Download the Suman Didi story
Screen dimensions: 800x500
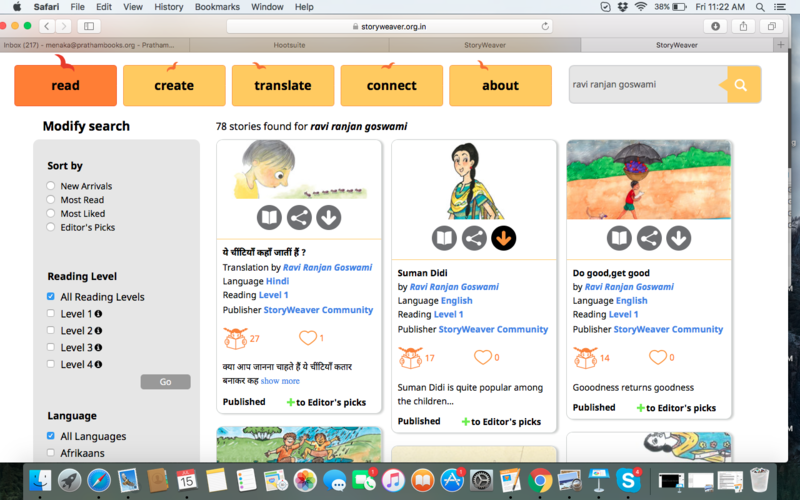point(504,238)
